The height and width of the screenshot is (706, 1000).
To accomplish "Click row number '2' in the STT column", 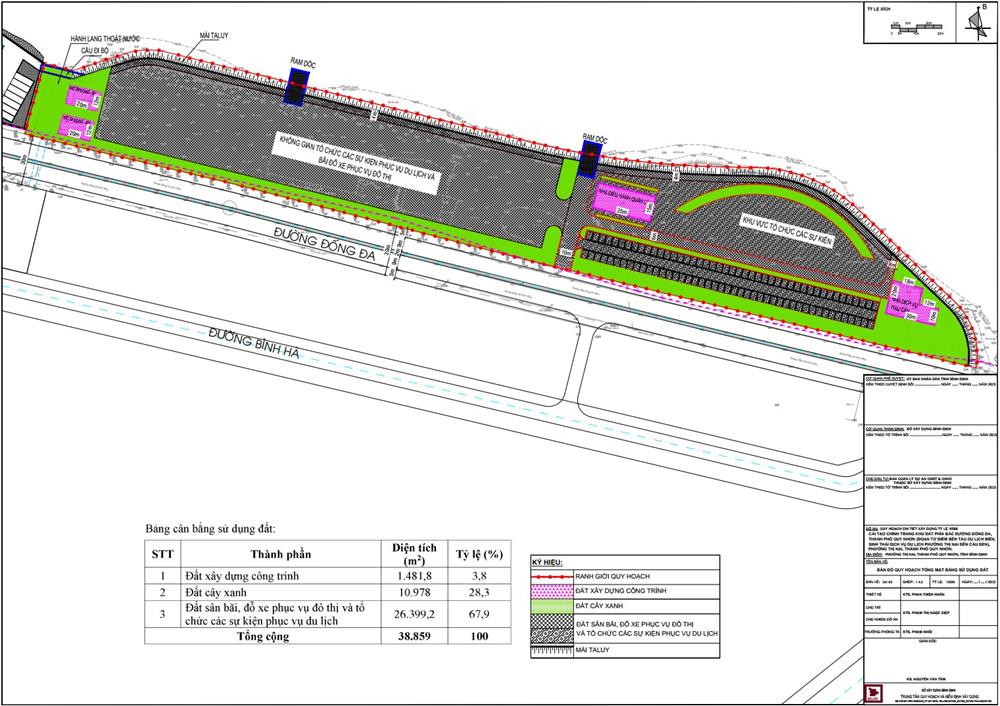I will tap(163, 592).
